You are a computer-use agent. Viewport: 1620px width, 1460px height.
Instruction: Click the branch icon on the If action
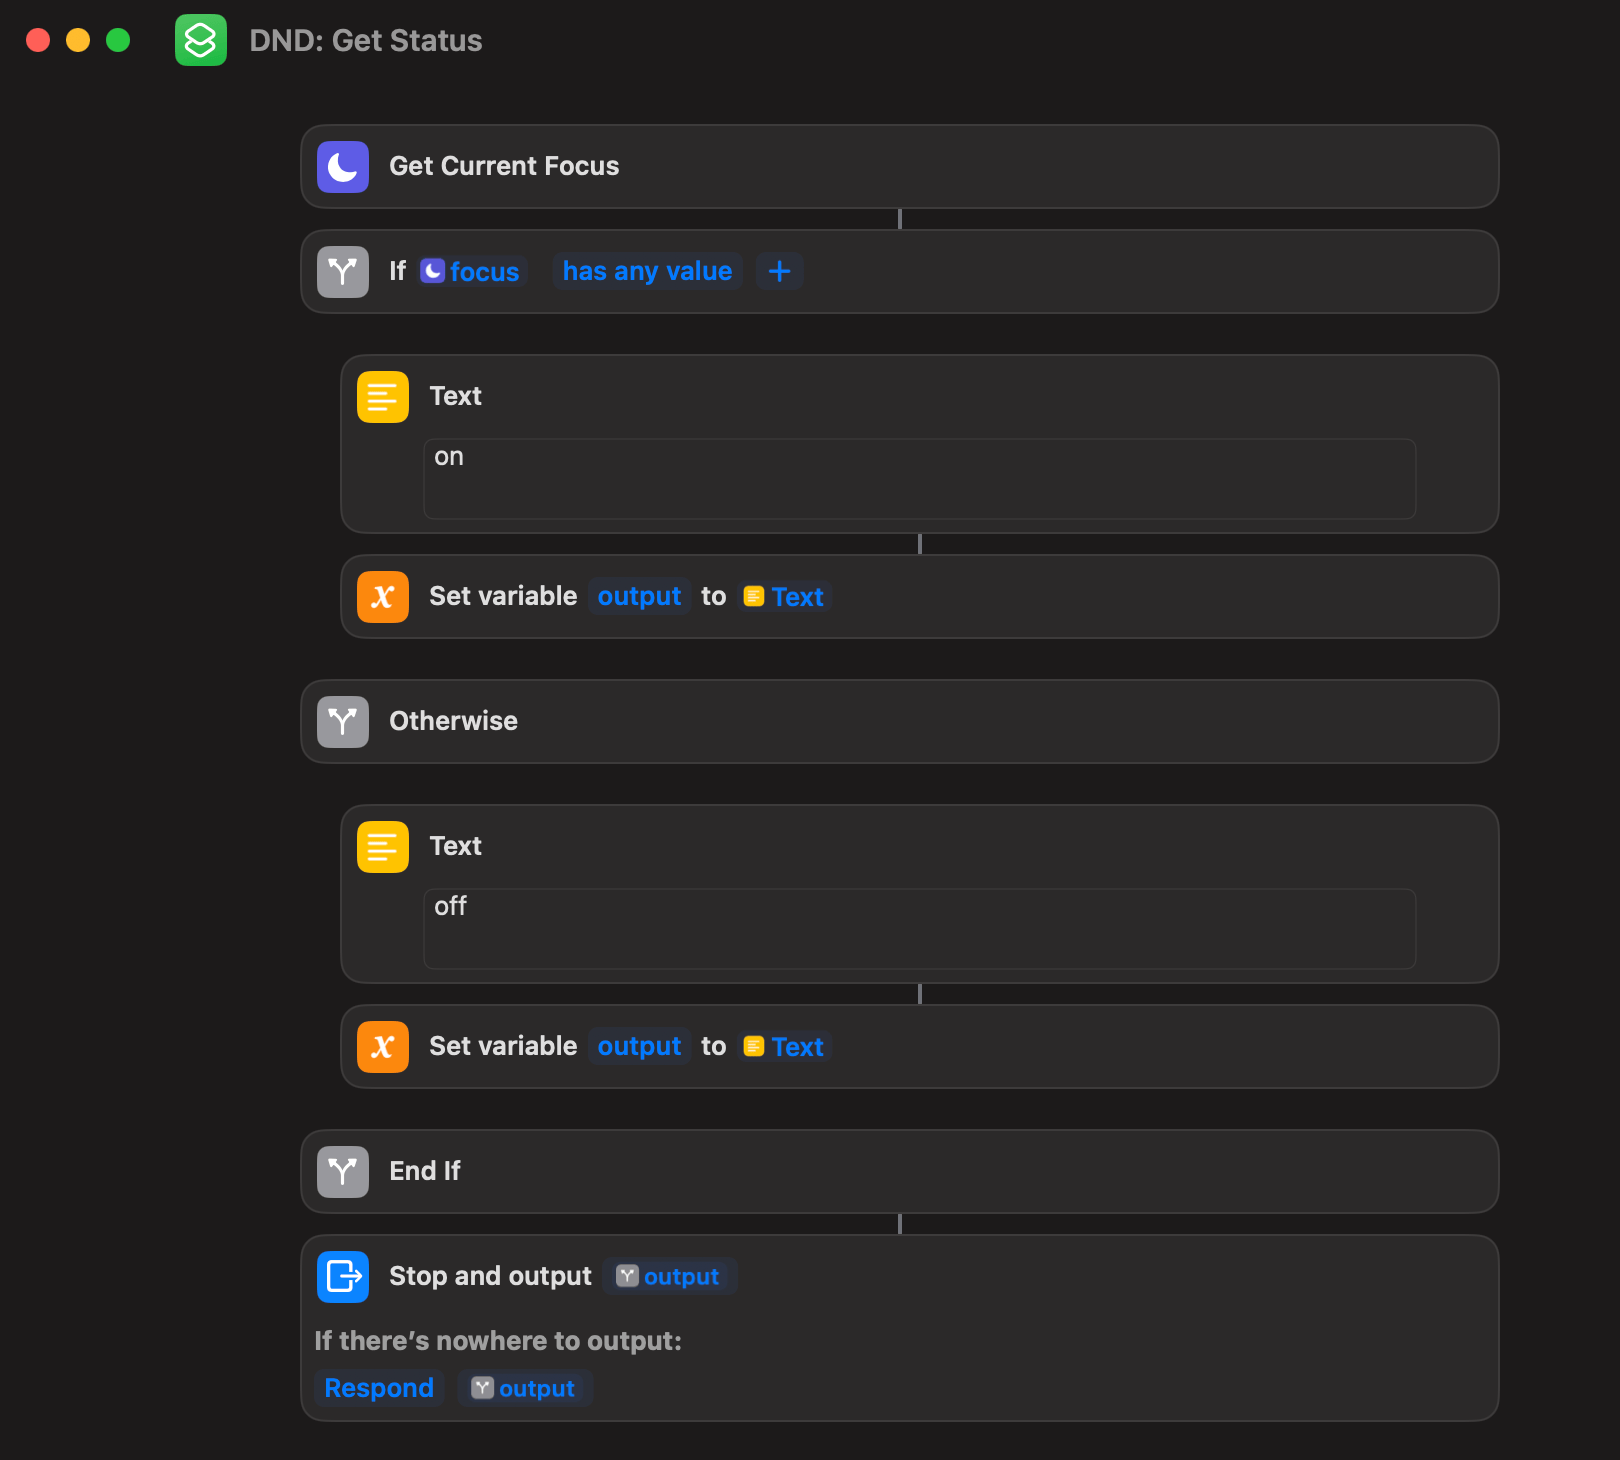pyautogui.click(x=343, y=272)
